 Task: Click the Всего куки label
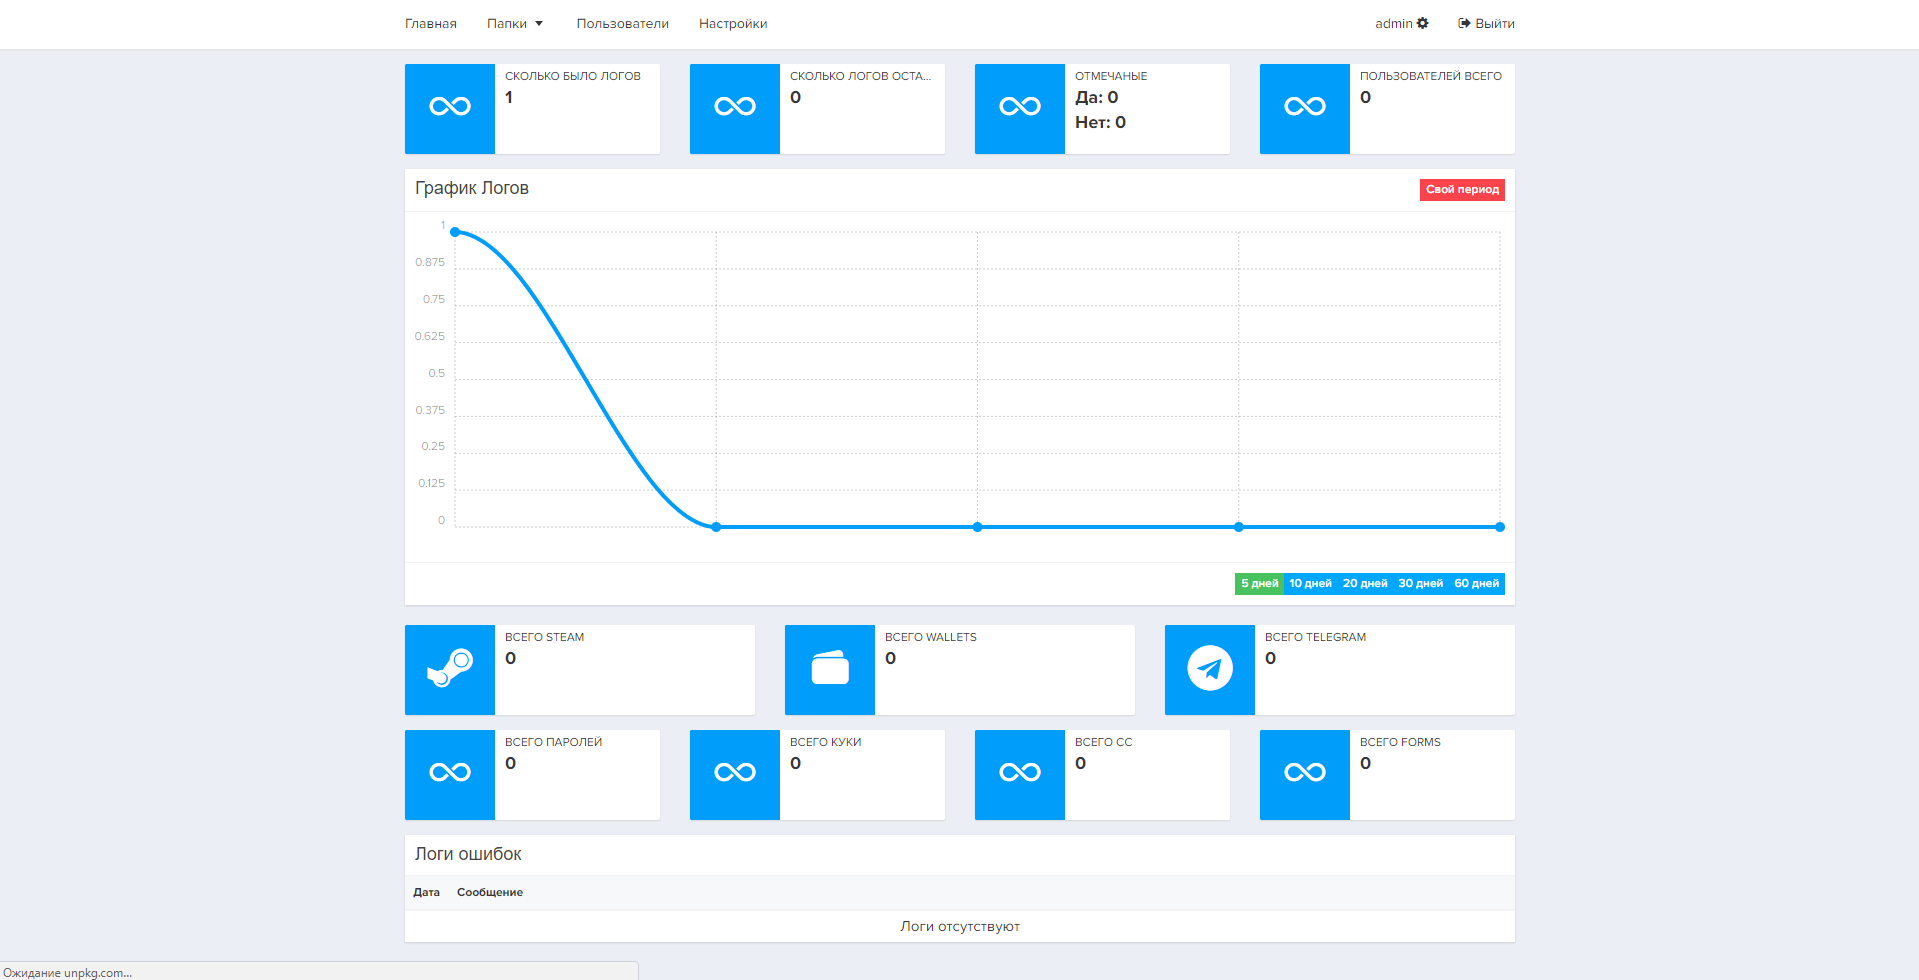pyautogui.click(x=826, y=742)
